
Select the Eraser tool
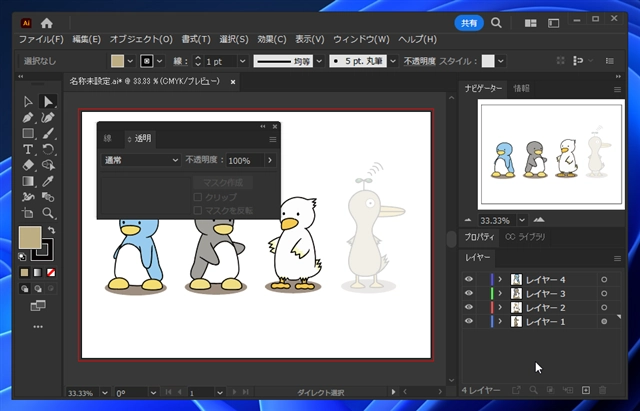point(28,165)
